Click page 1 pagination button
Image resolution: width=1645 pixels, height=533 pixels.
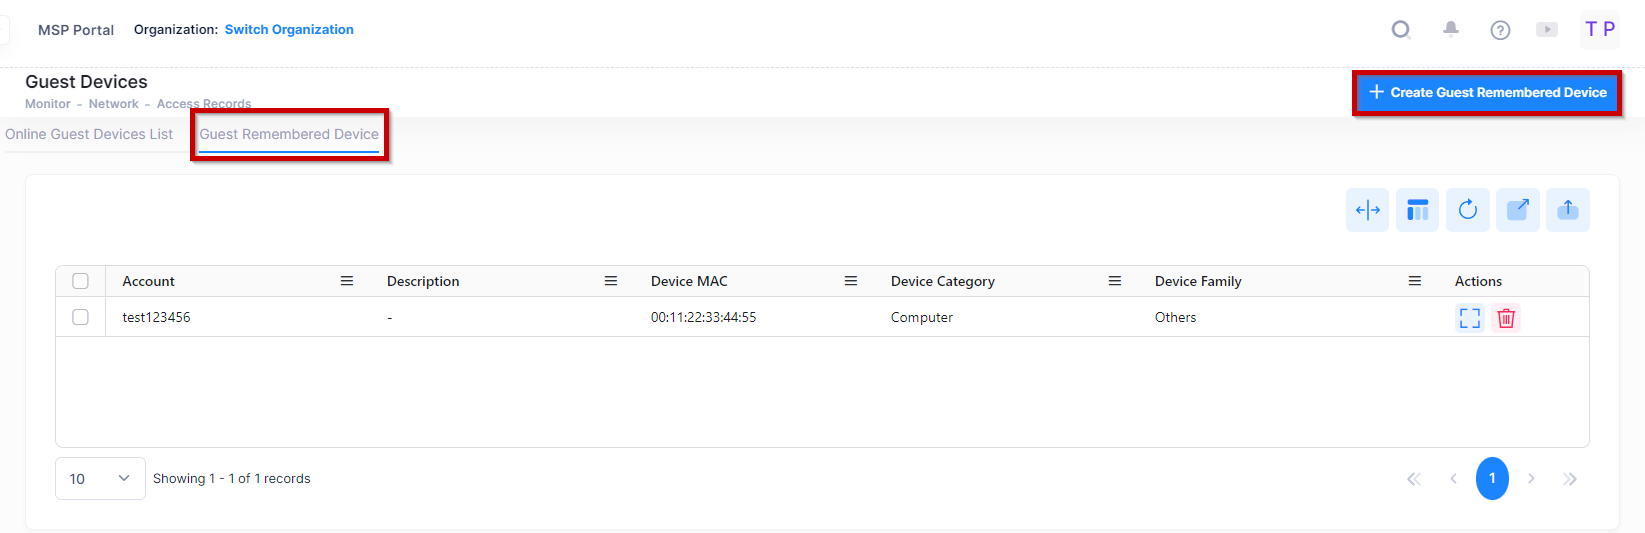click(x=1492, y=478)
